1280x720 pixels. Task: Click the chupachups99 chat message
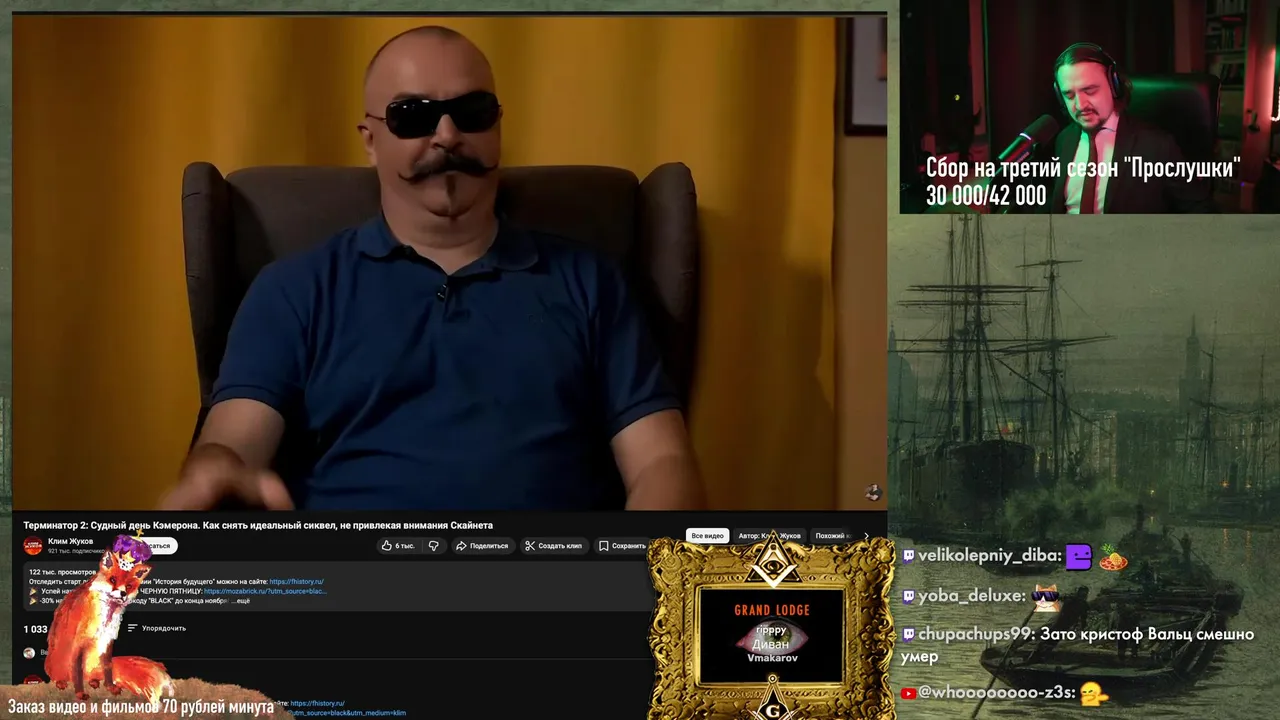(x=1077, y=645)
